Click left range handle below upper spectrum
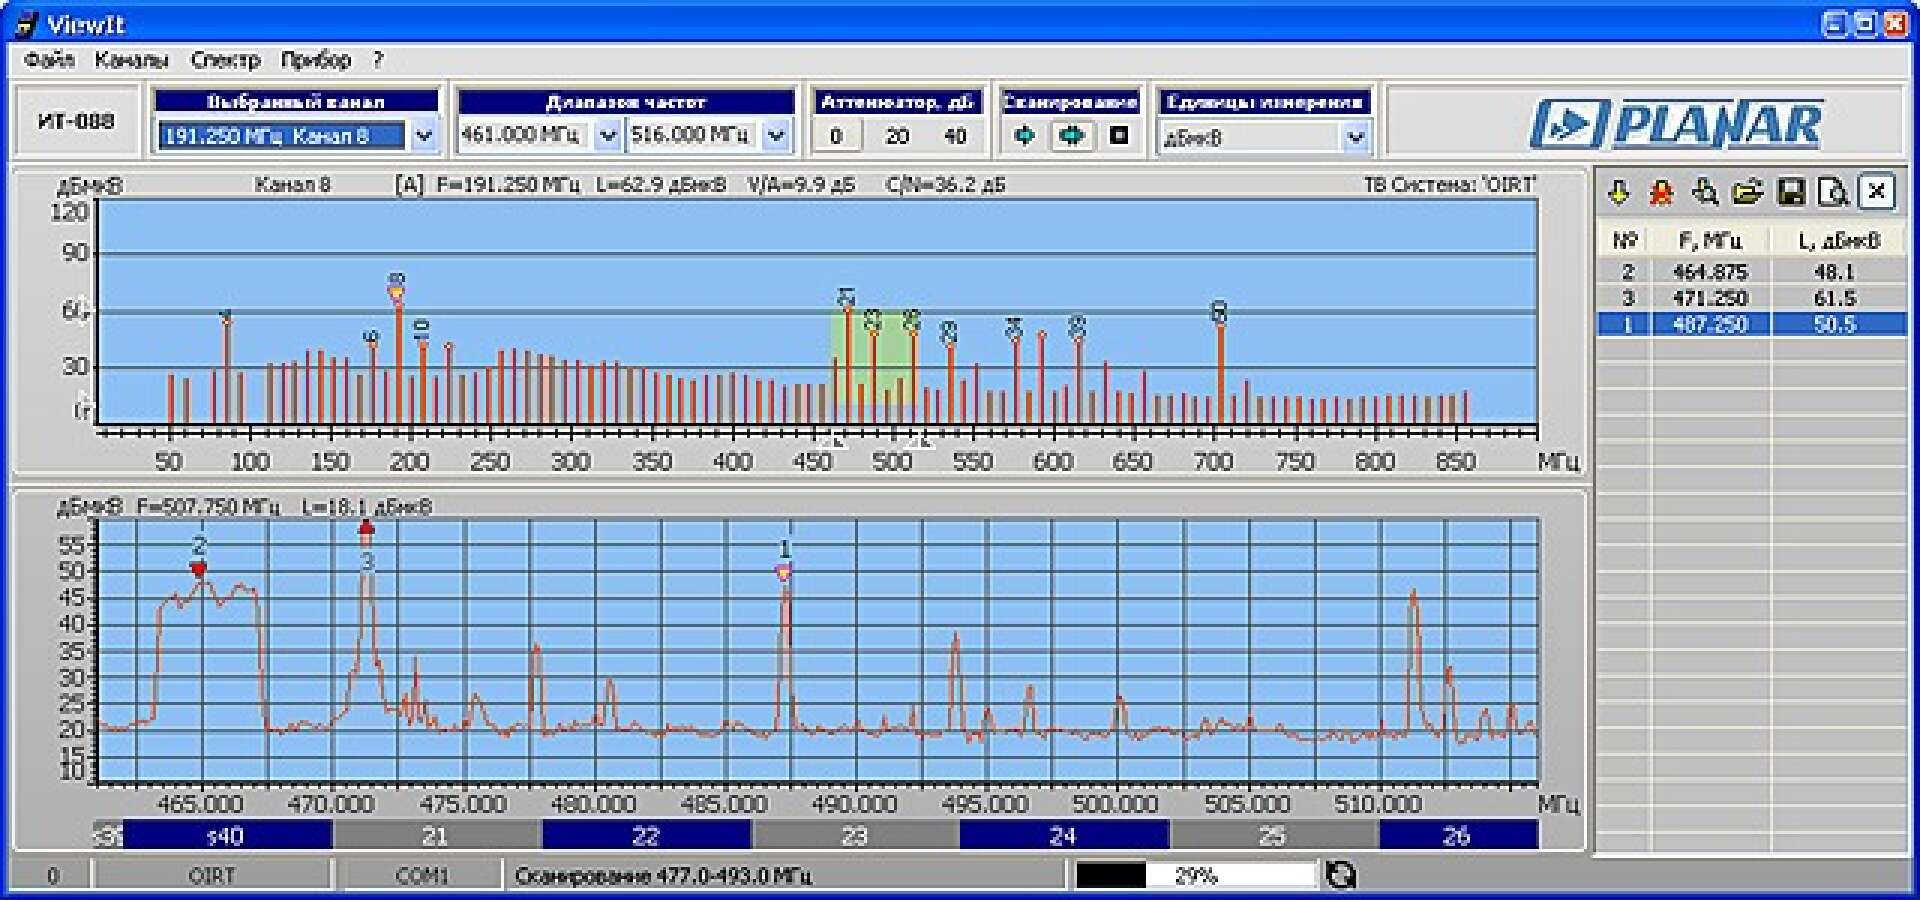This screenshot has height=900, width=1920. pos(835,440)
